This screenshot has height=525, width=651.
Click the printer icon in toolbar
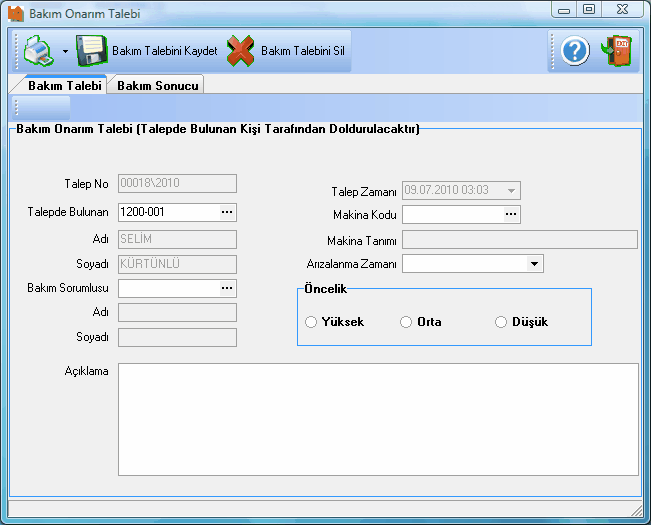(39, 51)
